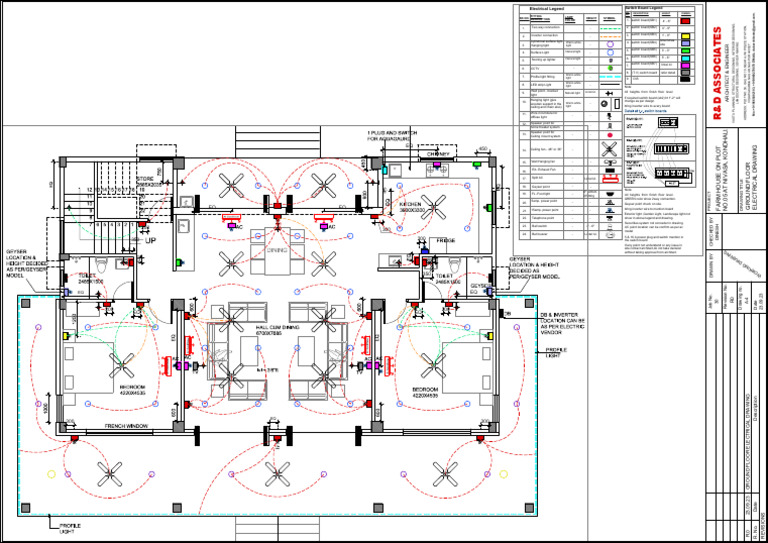This screenshot has width=768, height=543.
Task: Click the ceiling fan symbol in the kitchen
Action: click(x=433, y=207)
